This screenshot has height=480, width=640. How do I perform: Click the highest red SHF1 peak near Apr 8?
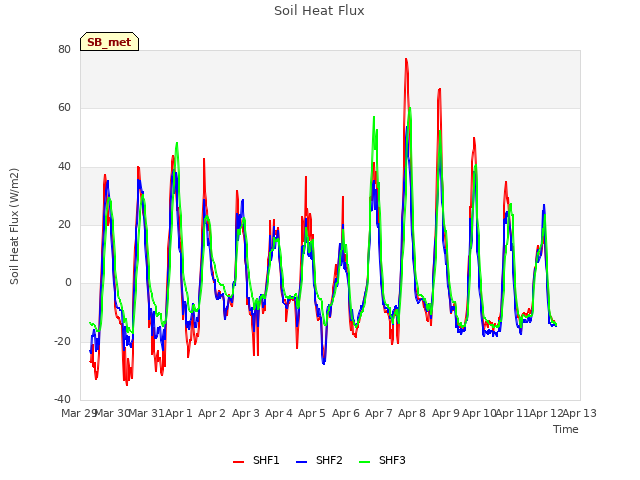click(x=406, y=59)
